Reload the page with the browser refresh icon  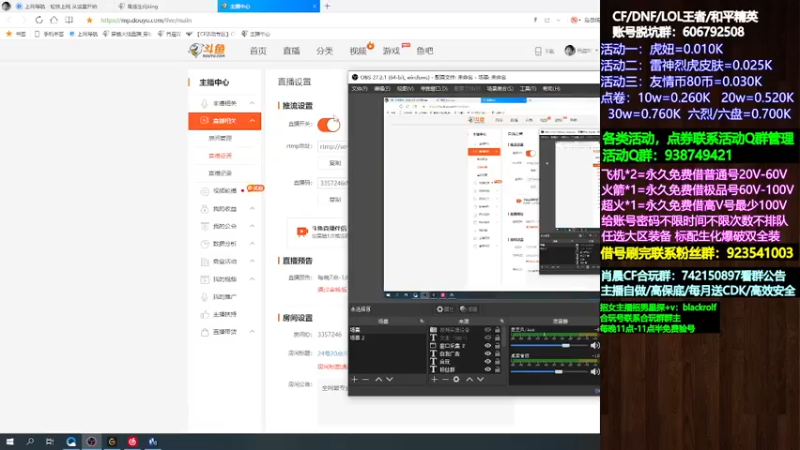pos(39,20)
